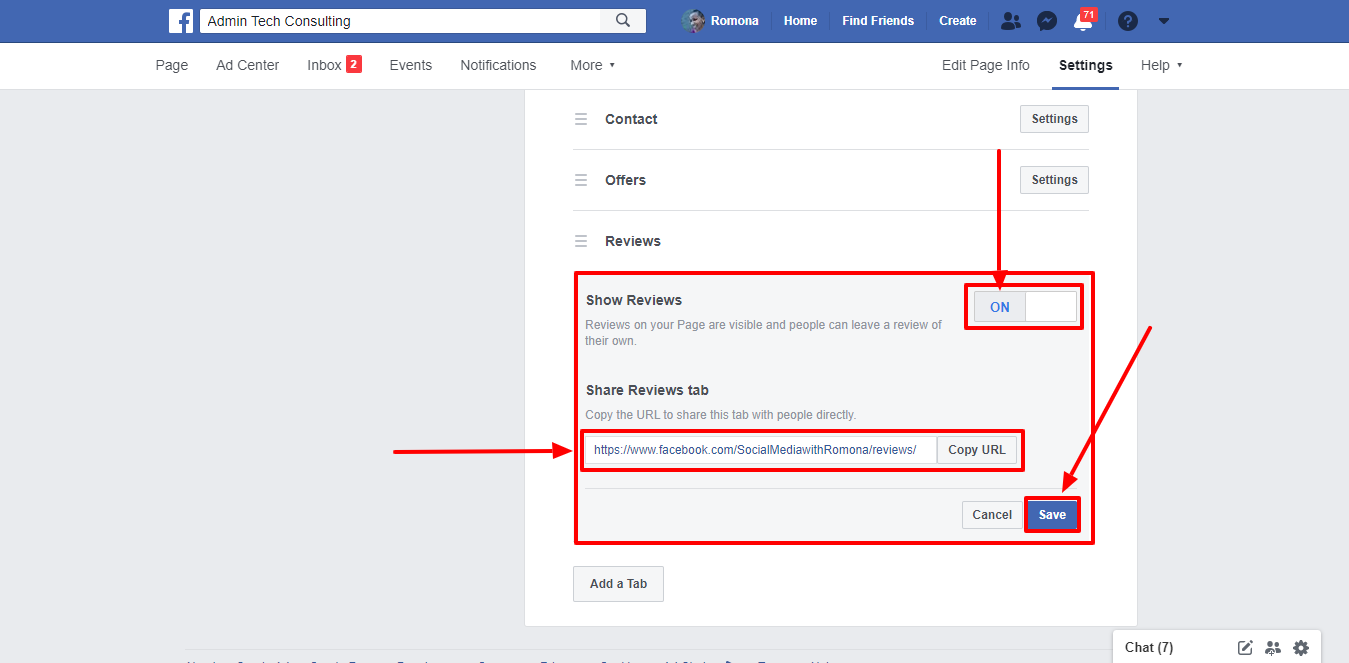
Task: Click the Offers row drag handle
Action: 580,180
